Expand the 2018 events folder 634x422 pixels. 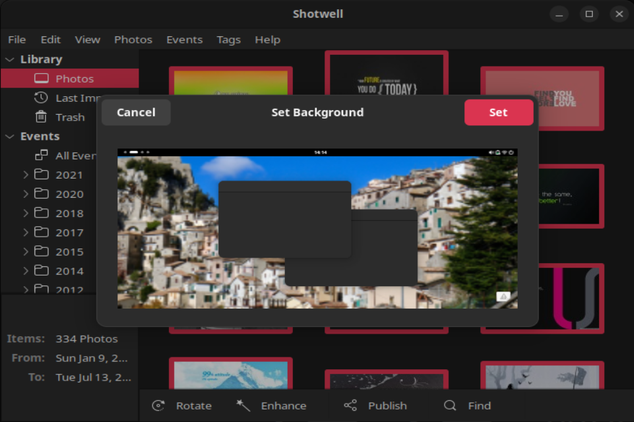click(25, 213)
